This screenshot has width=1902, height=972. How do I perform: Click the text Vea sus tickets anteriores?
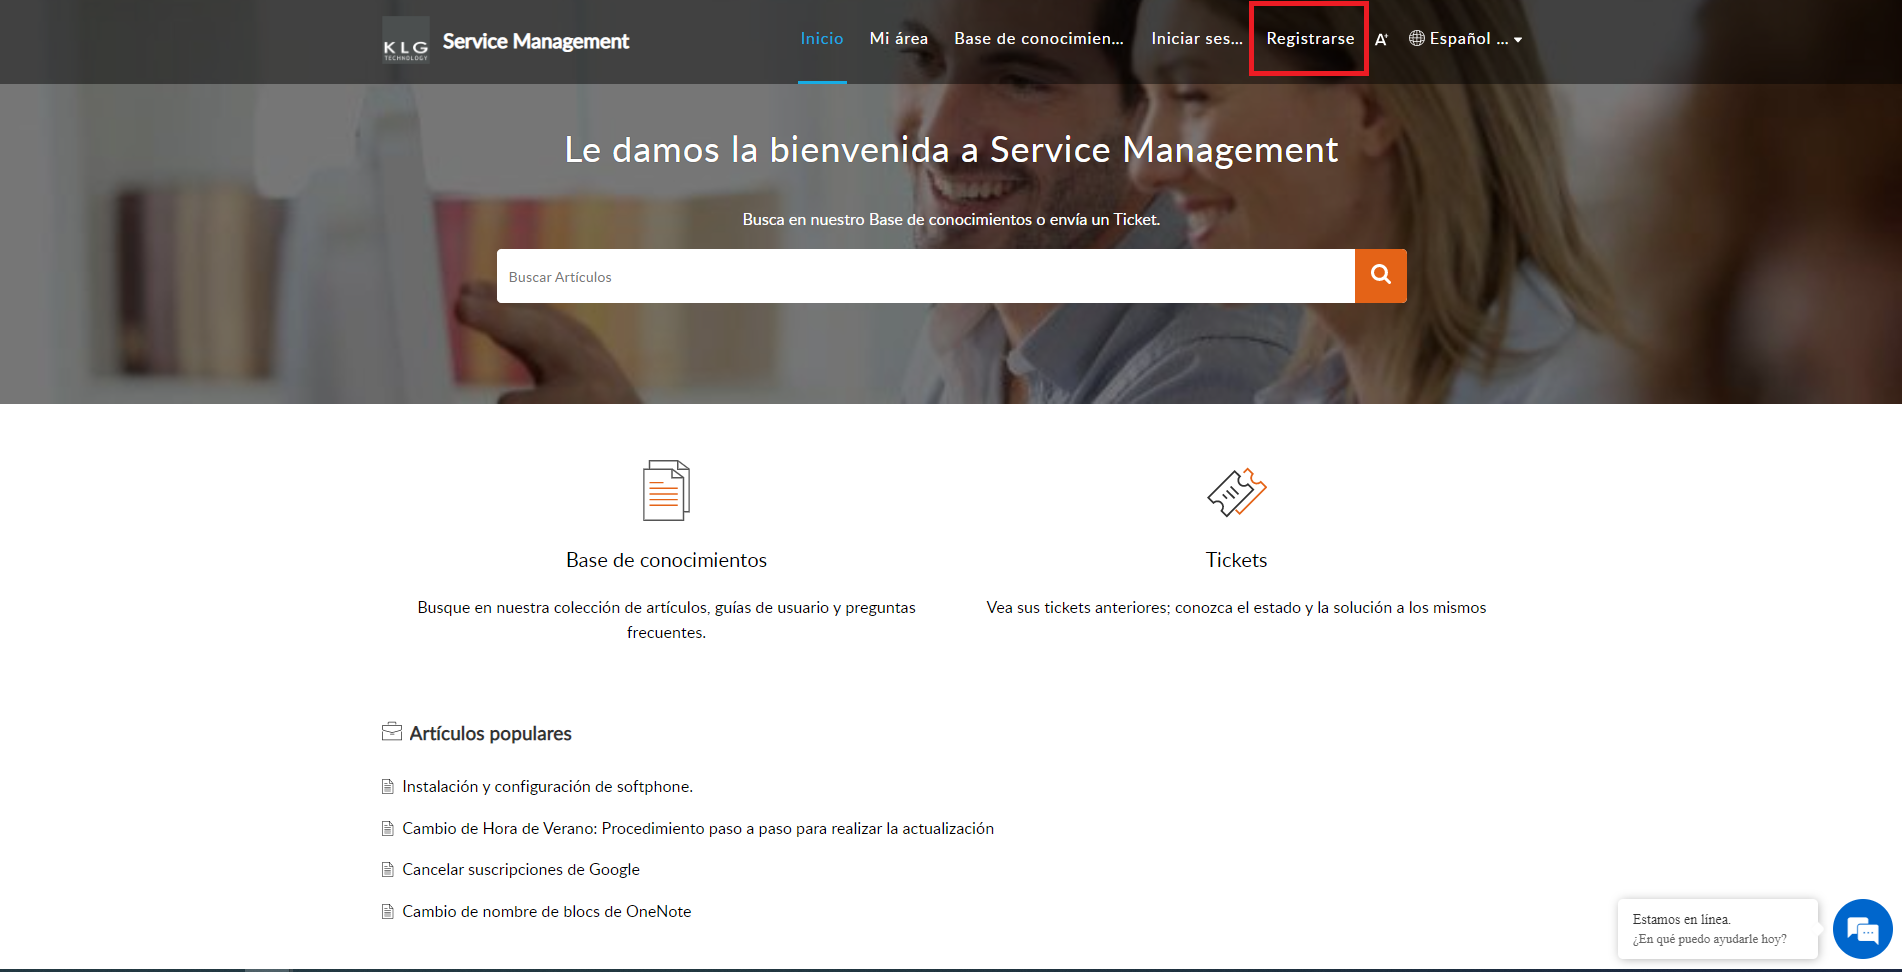tap(1236, 608)
